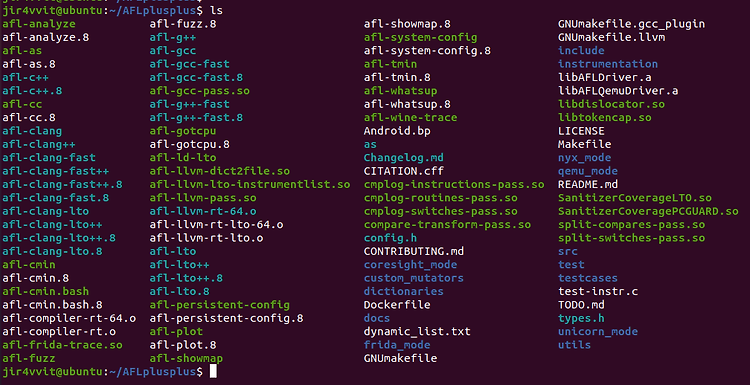Select the afl-cmin.bash entry

click(45, 292)
